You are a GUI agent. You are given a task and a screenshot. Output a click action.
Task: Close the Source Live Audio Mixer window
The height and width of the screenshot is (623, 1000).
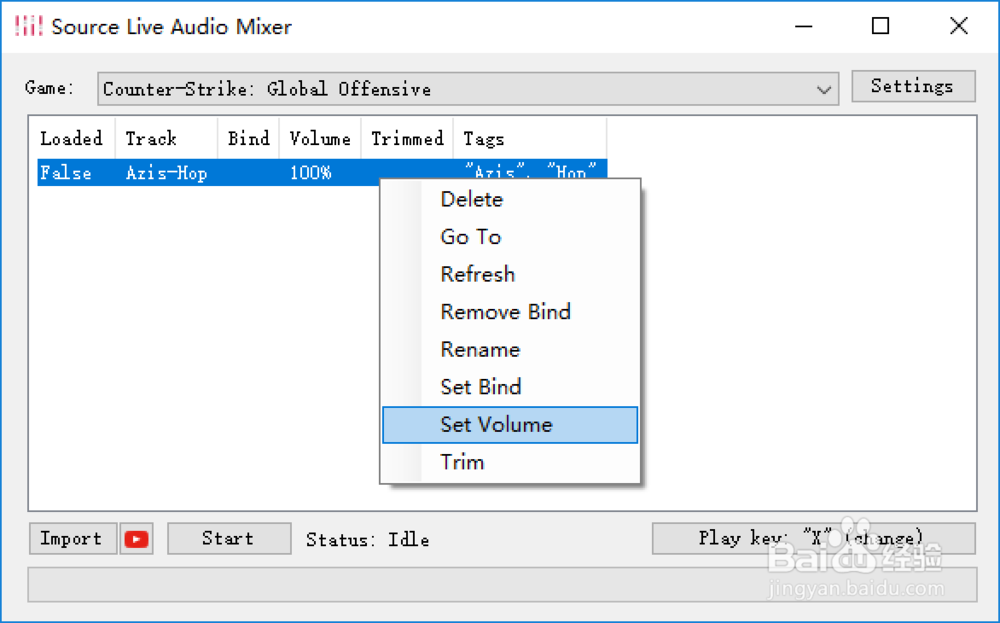[x=958, y=27]
